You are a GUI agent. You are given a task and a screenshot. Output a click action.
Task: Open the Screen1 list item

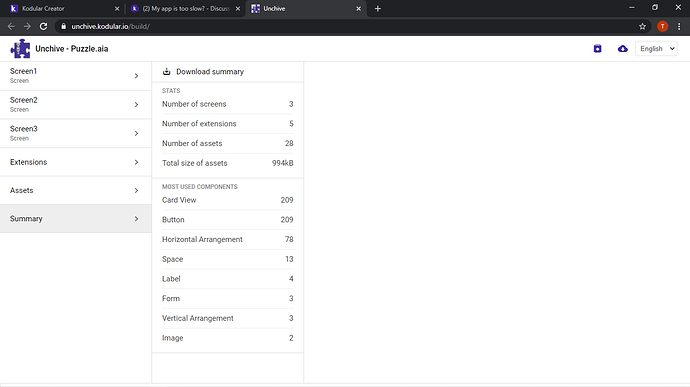pos(76,76)
